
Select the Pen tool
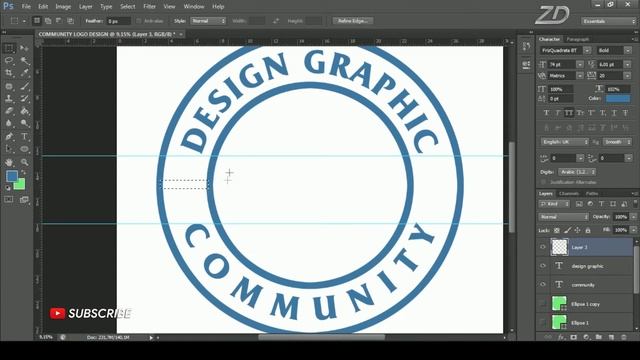9,136
